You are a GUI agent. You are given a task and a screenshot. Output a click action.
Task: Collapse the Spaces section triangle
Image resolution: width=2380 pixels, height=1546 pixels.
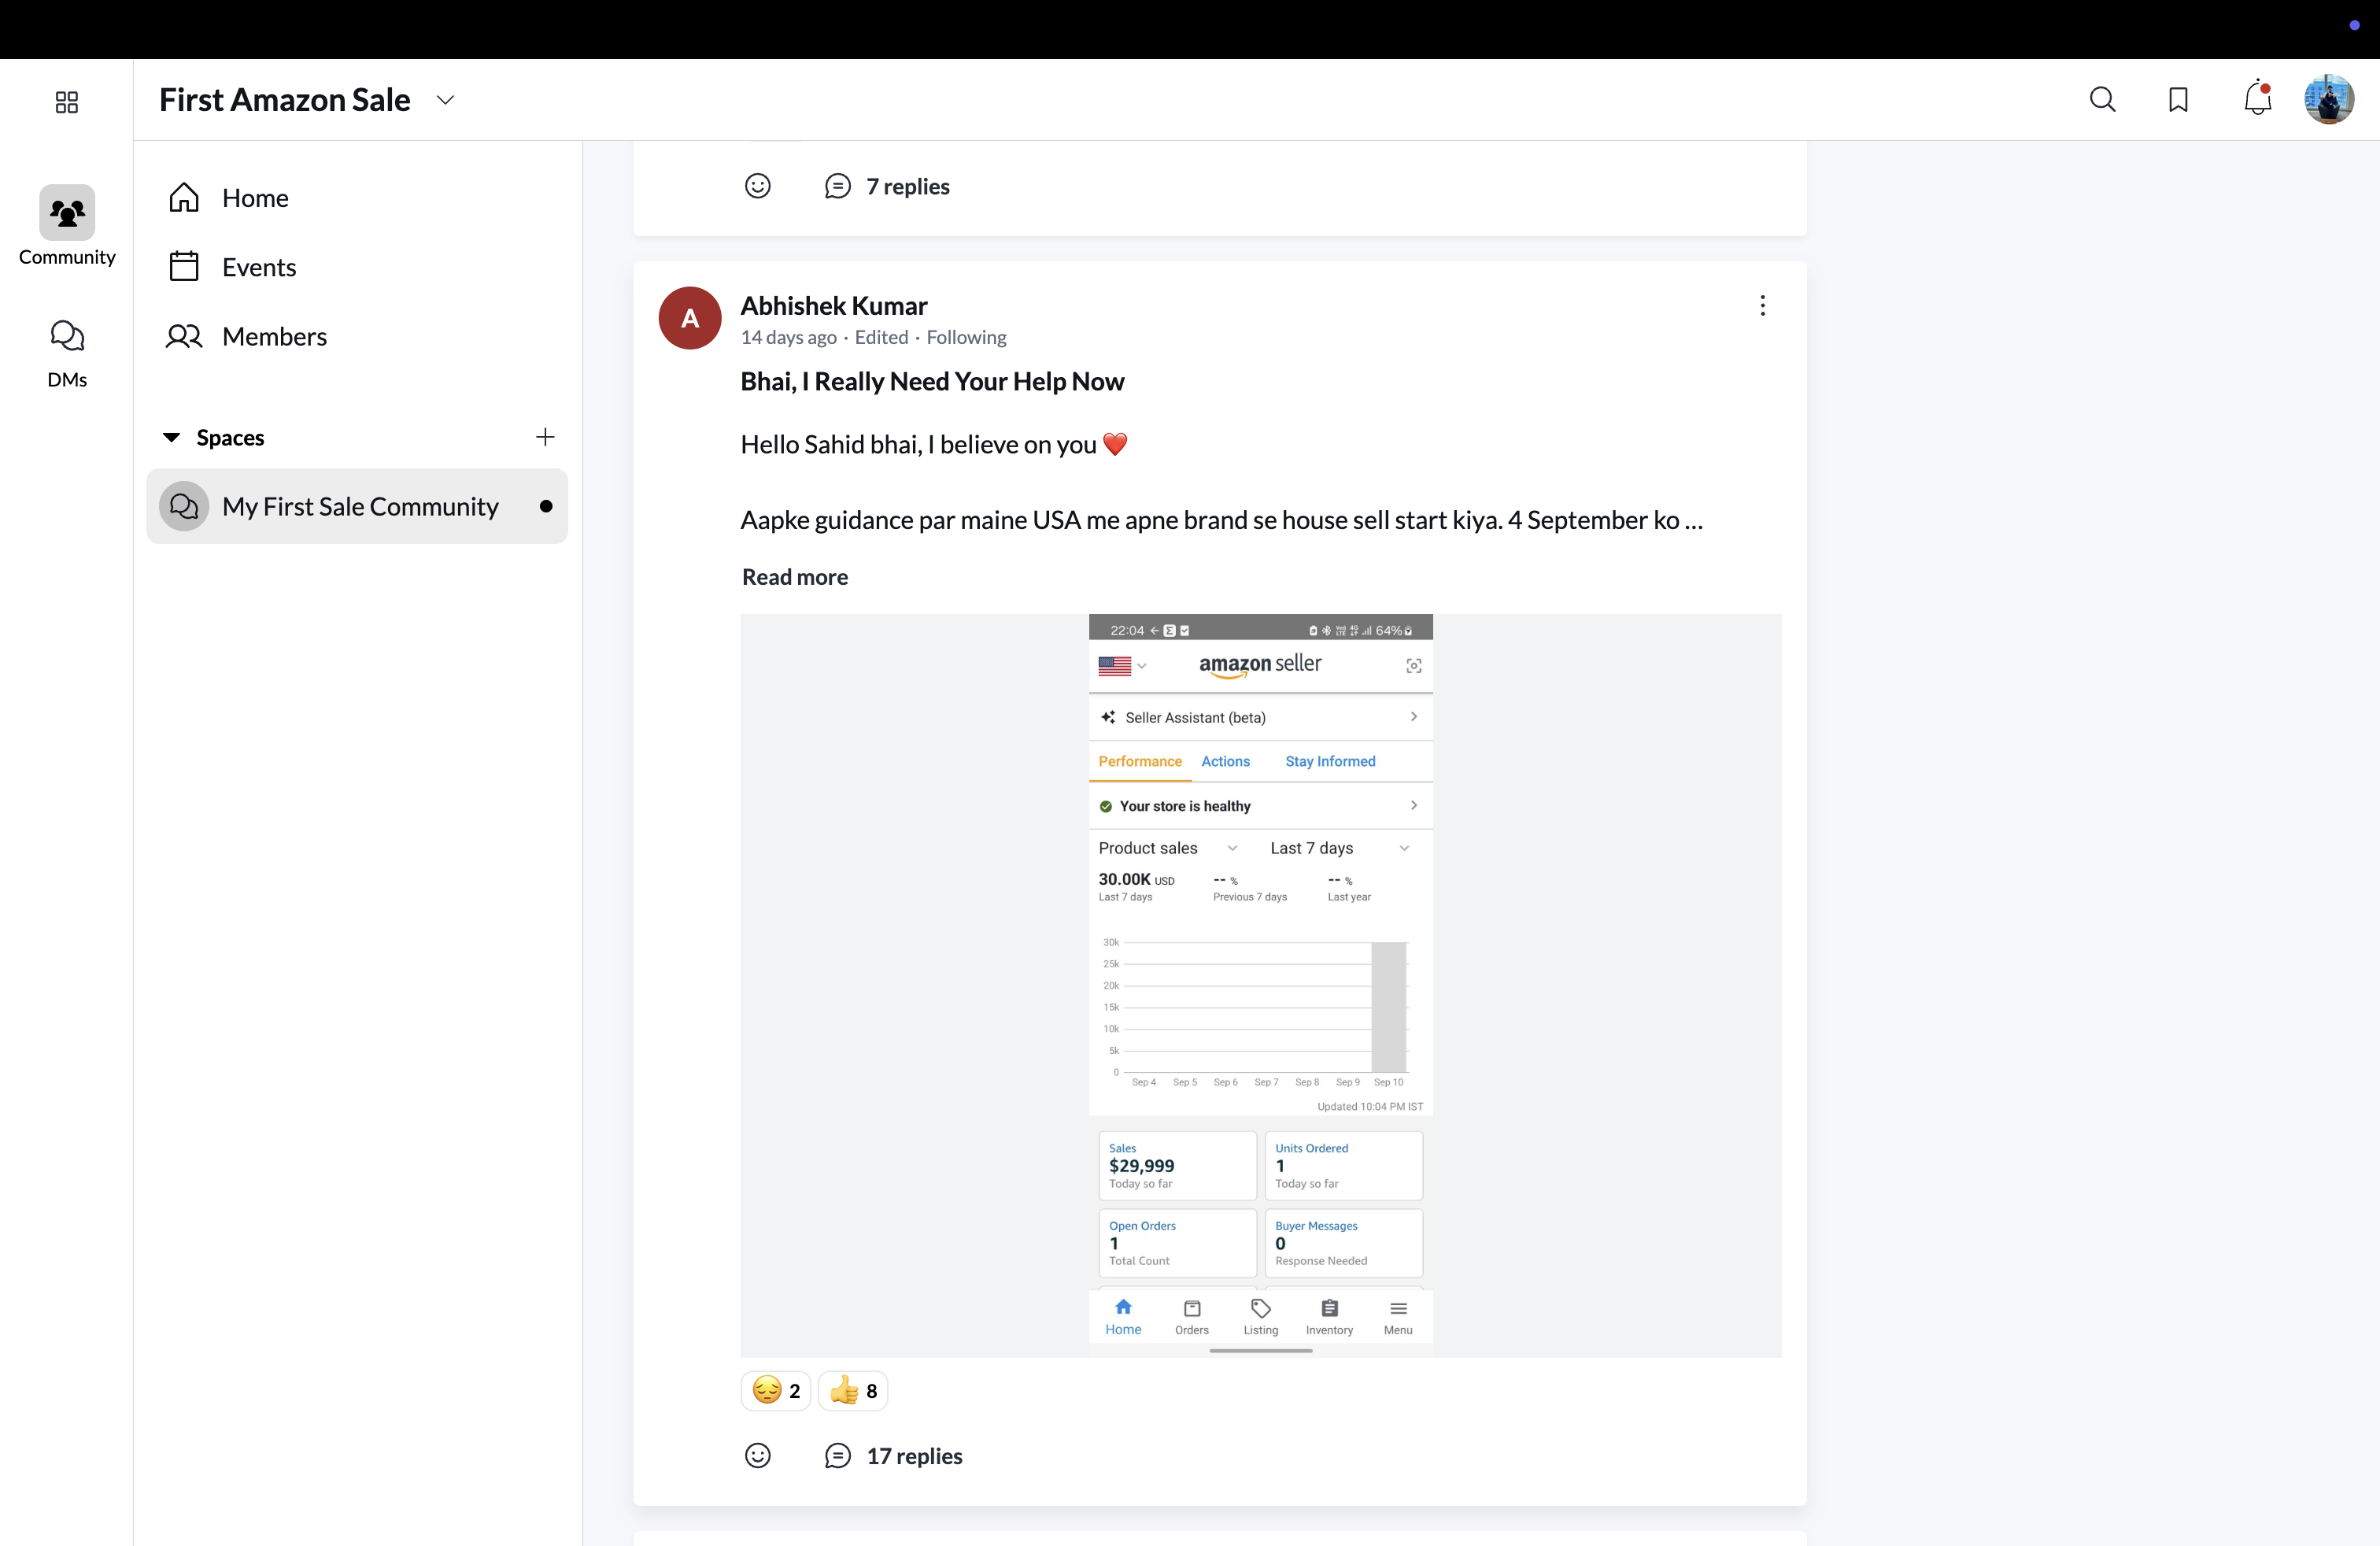click(171, 437)
